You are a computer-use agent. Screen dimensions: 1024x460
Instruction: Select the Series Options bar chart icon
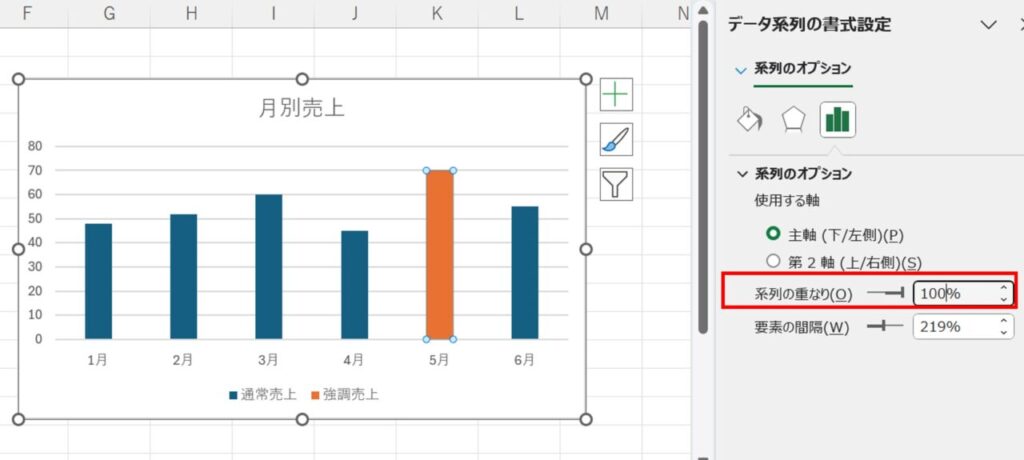pos(837,120)
